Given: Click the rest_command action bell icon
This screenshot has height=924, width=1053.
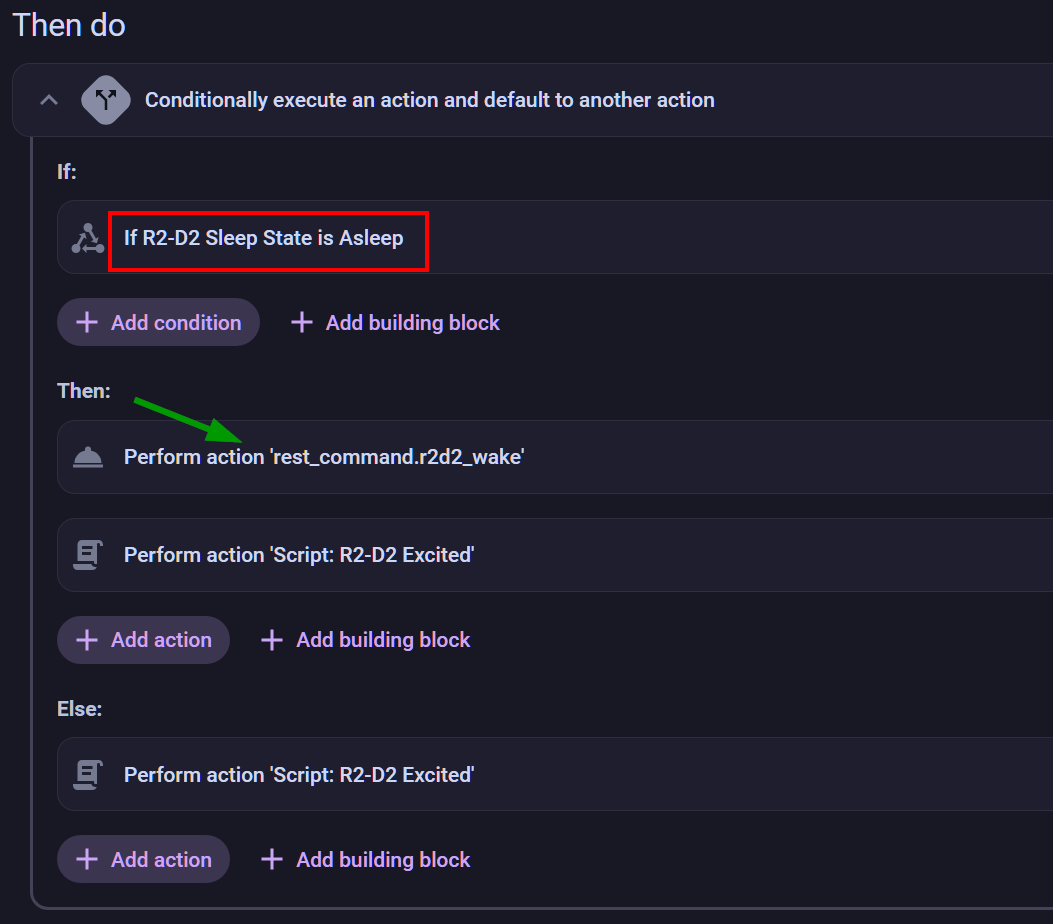Looking at the screenshot, I should pos(88,457).
